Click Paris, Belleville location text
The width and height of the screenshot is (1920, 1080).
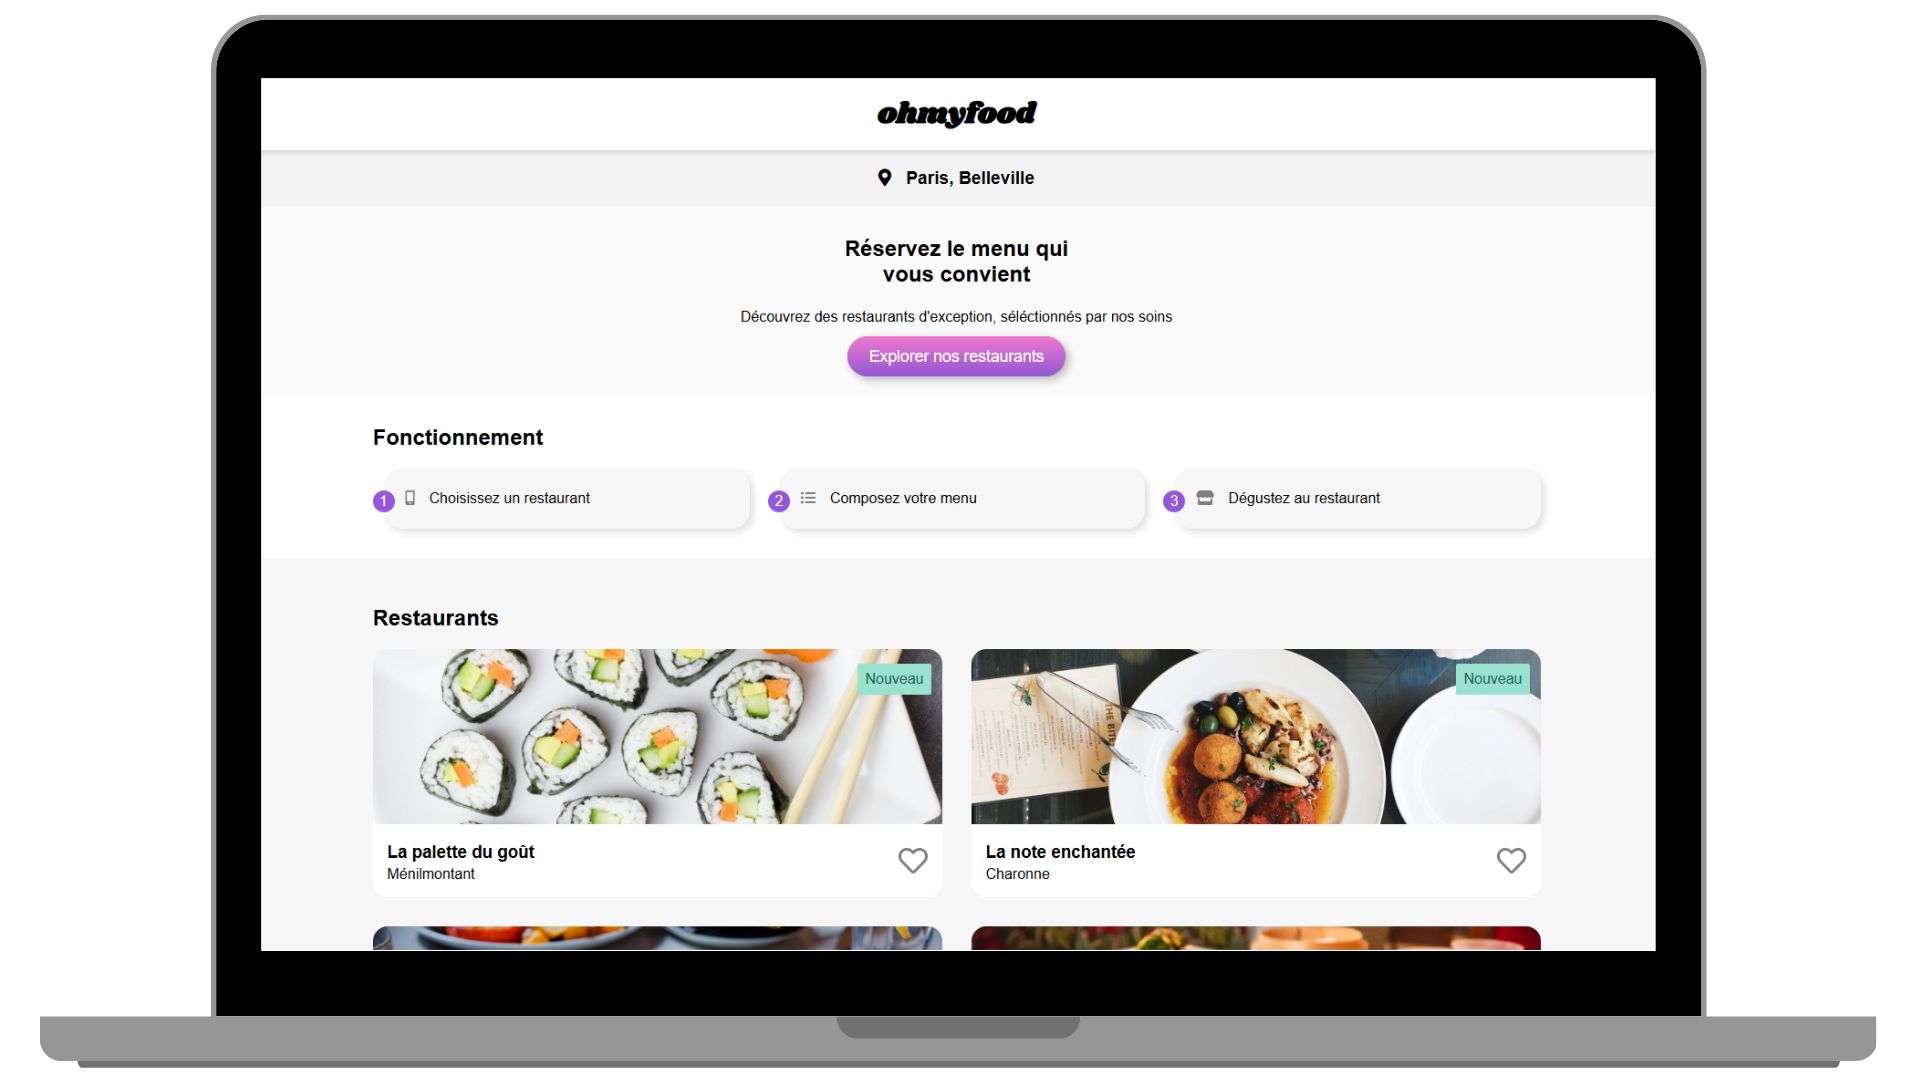pos(970,178)
